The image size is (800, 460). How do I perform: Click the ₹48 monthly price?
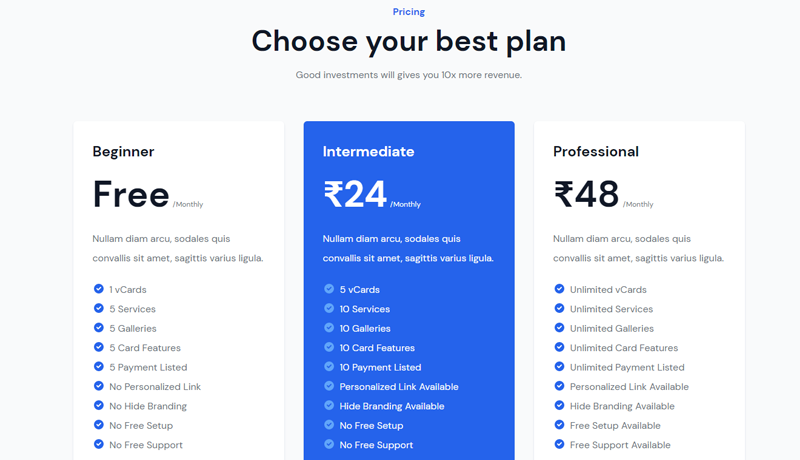pyautogui.click(x=586, y=194)
